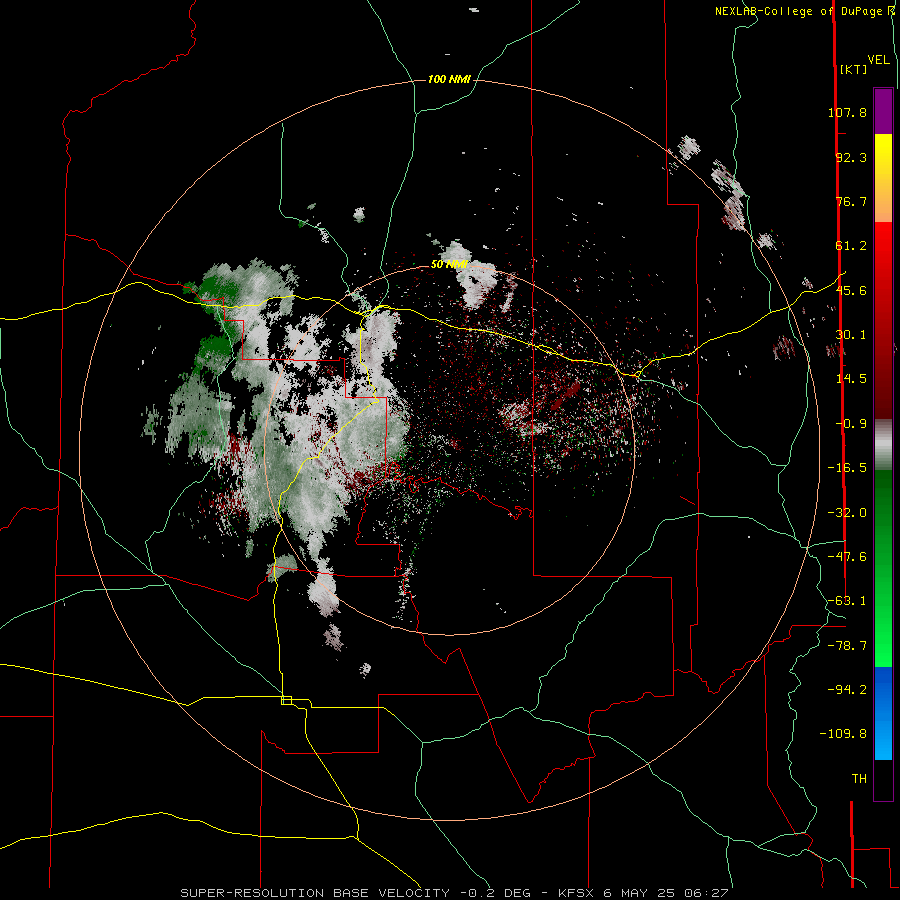Click the 107.8 value on velocity scale
900x900 pixels.
coord(847,112)
